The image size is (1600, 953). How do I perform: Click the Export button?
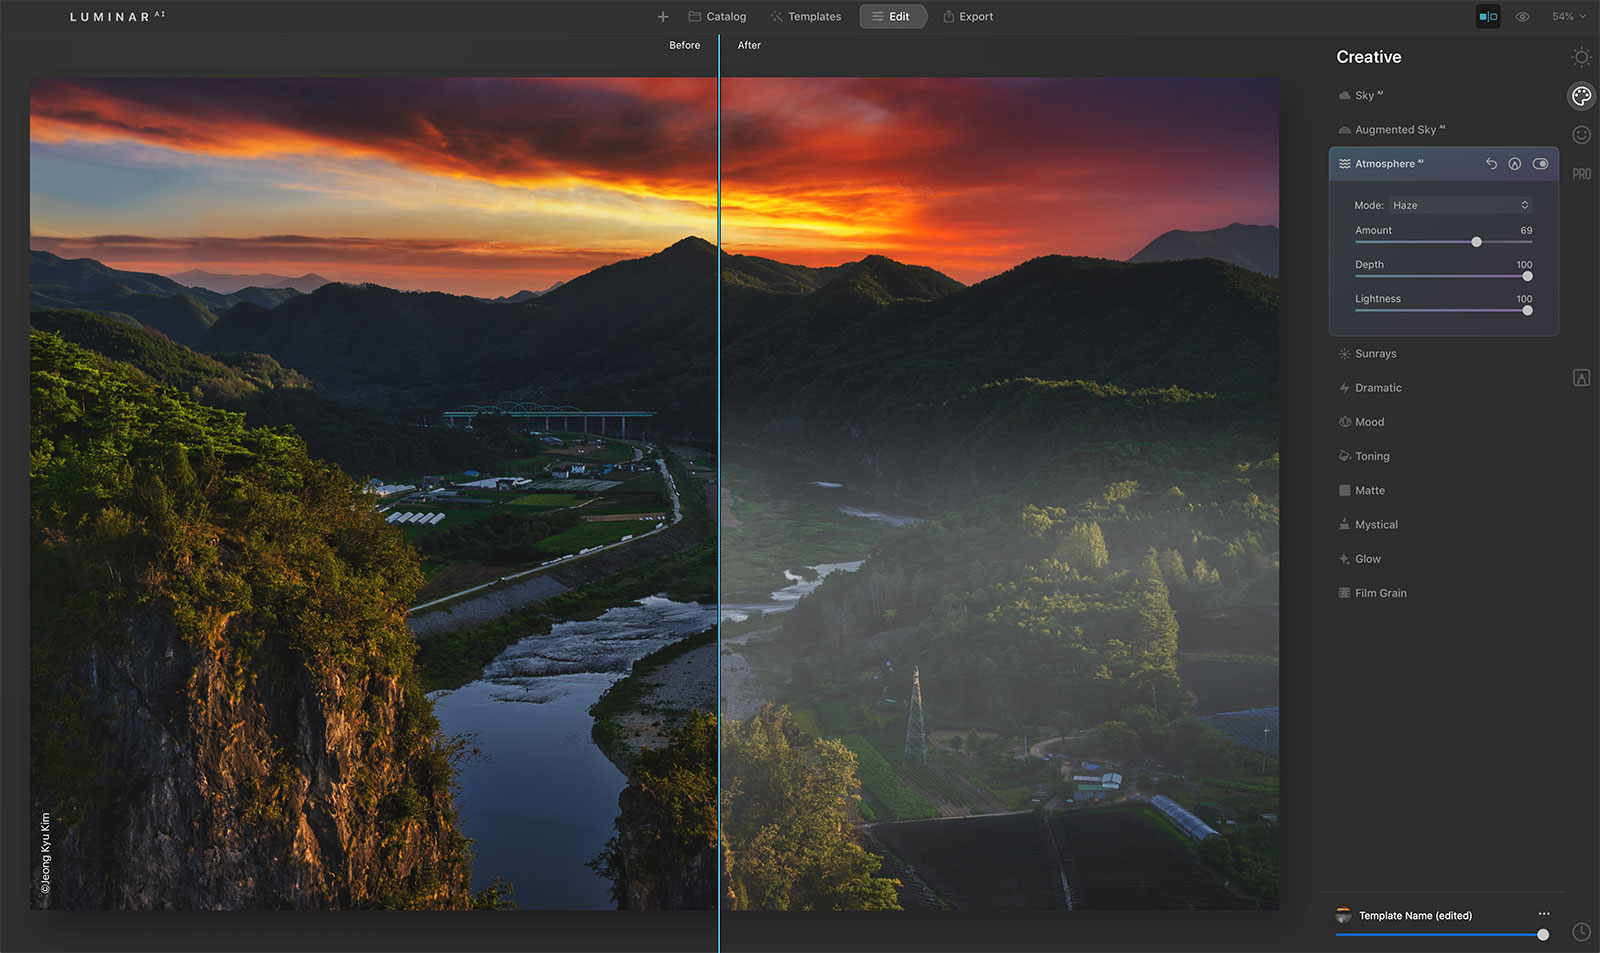click(x=968, y=17)
